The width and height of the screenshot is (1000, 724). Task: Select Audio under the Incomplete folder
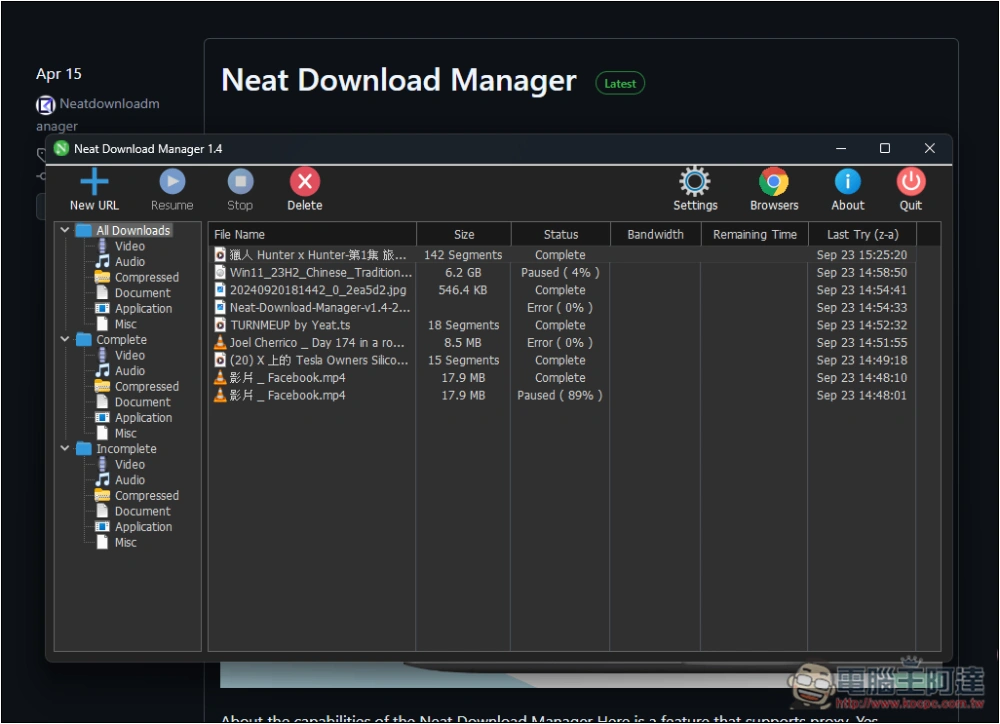[x=129, y=480]
